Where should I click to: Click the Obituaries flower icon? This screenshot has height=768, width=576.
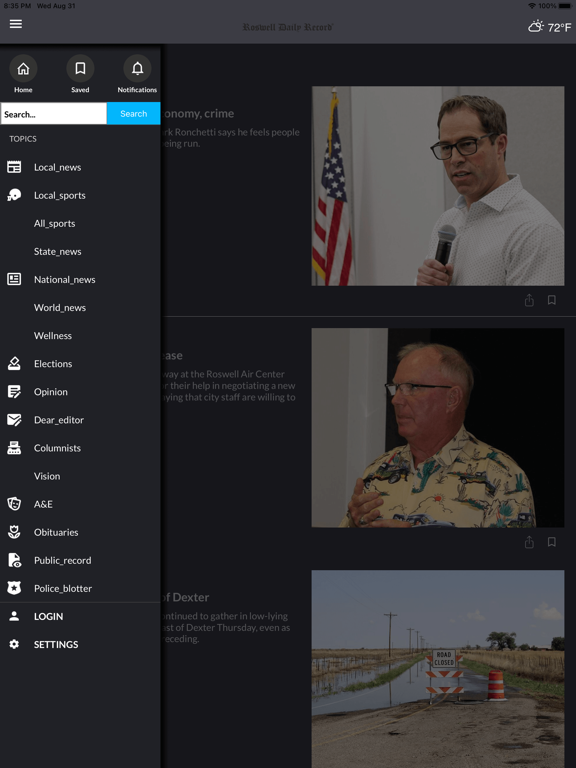click(14, 532)
